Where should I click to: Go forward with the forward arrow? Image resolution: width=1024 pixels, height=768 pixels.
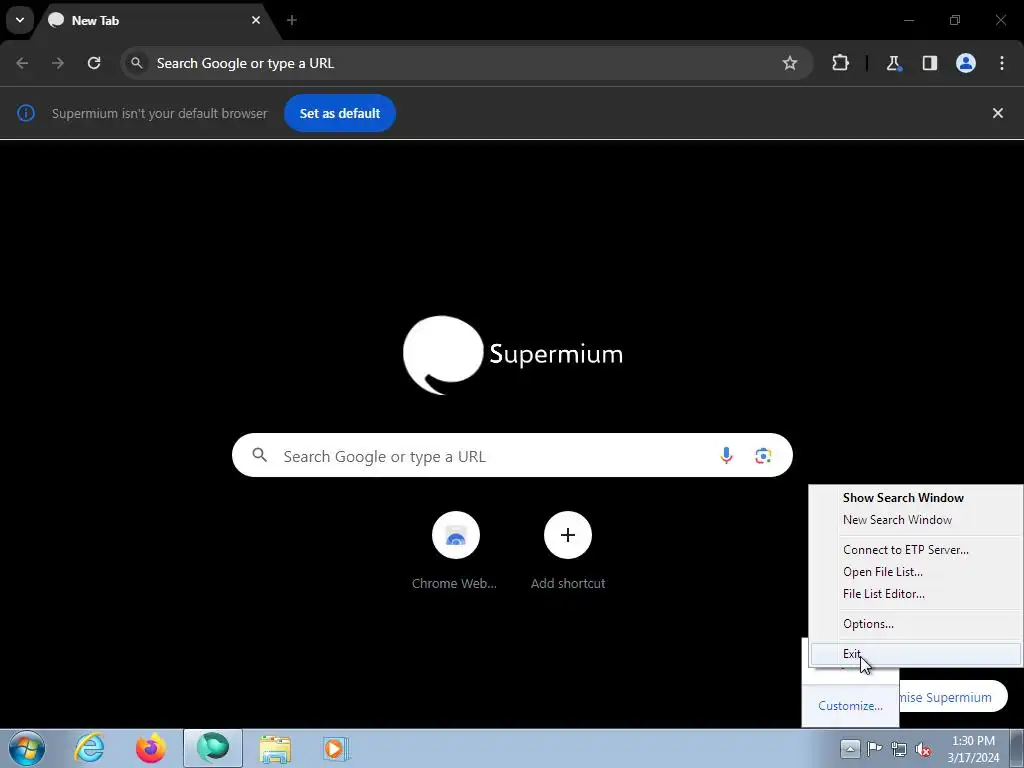[x=58, y=63]
